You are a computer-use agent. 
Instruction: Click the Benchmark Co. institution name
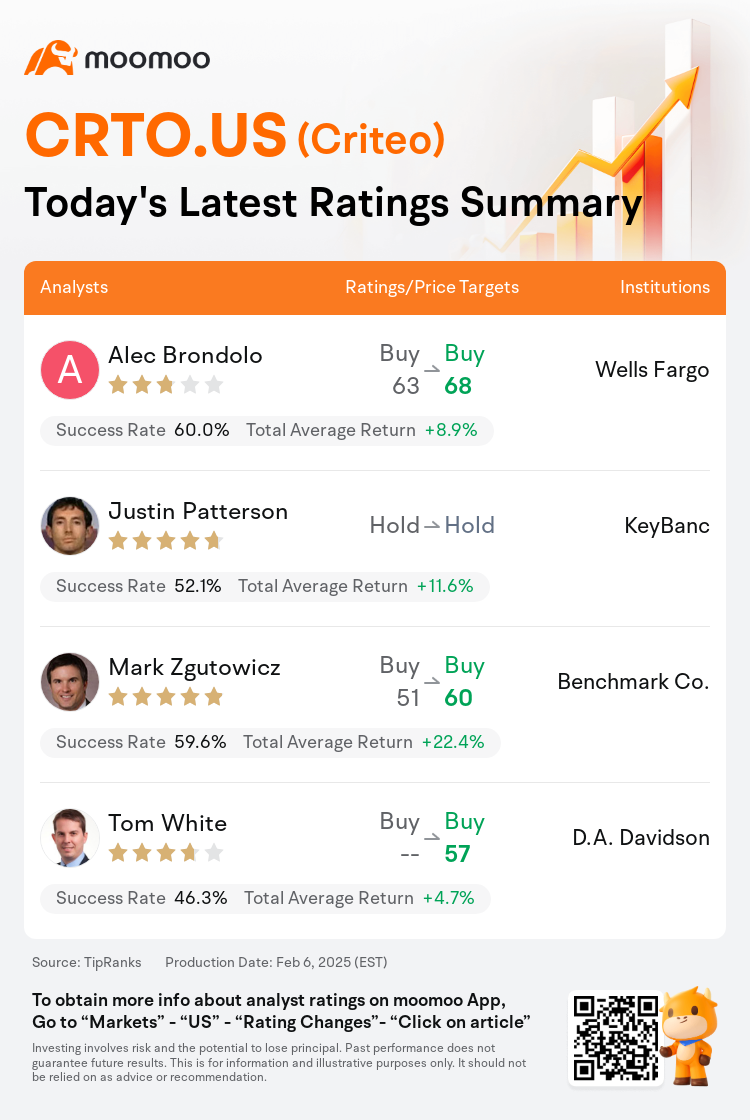pos(634,681)
